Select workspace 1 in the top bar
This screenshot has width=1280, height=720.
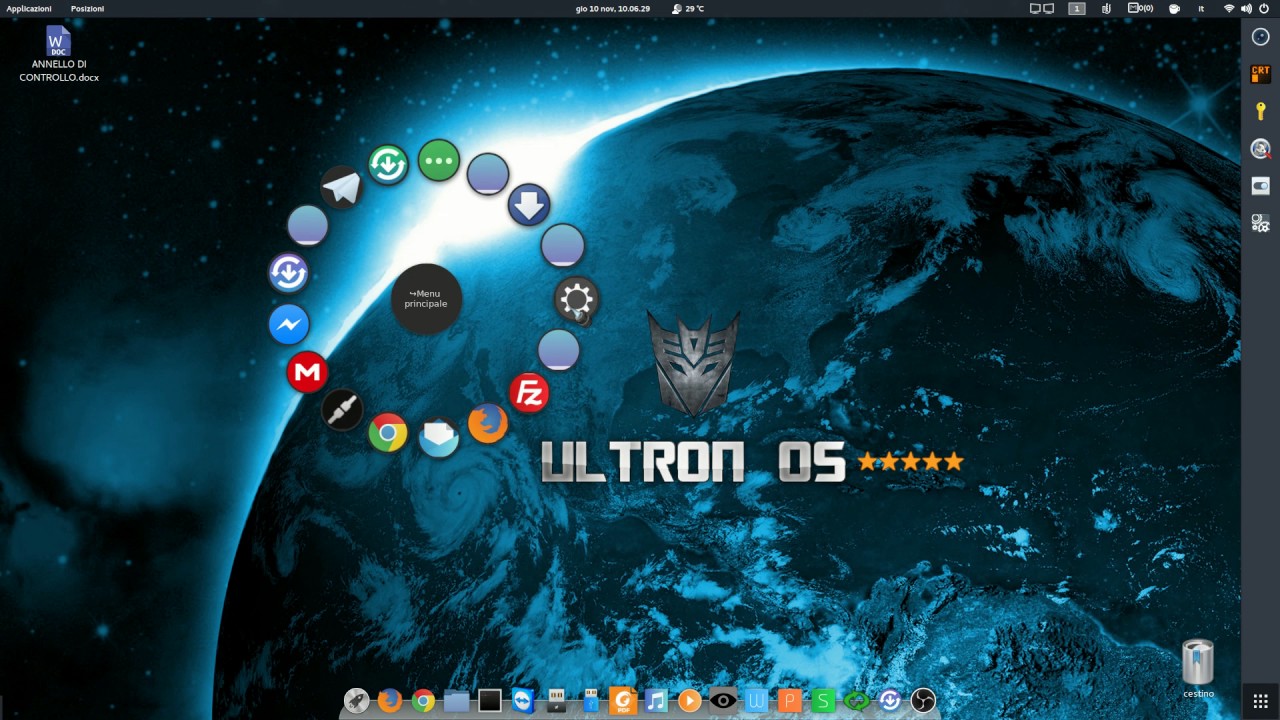pos(1076,8)
